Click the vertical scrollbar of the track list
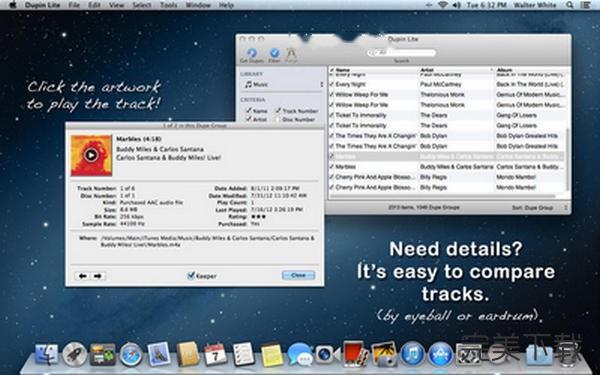This screenshot has height=375, width=600. coord(567,161)
